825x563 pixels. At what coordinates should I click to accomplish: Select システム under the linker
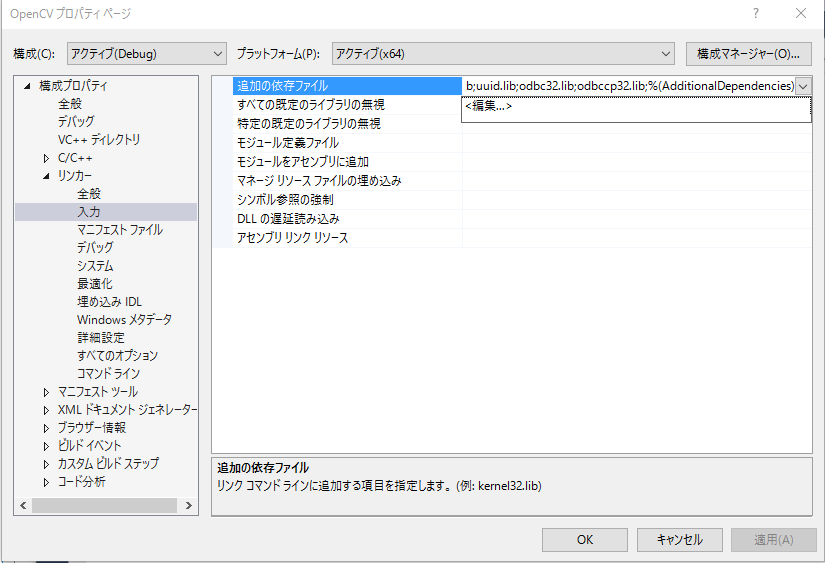[x=95, y=266]
